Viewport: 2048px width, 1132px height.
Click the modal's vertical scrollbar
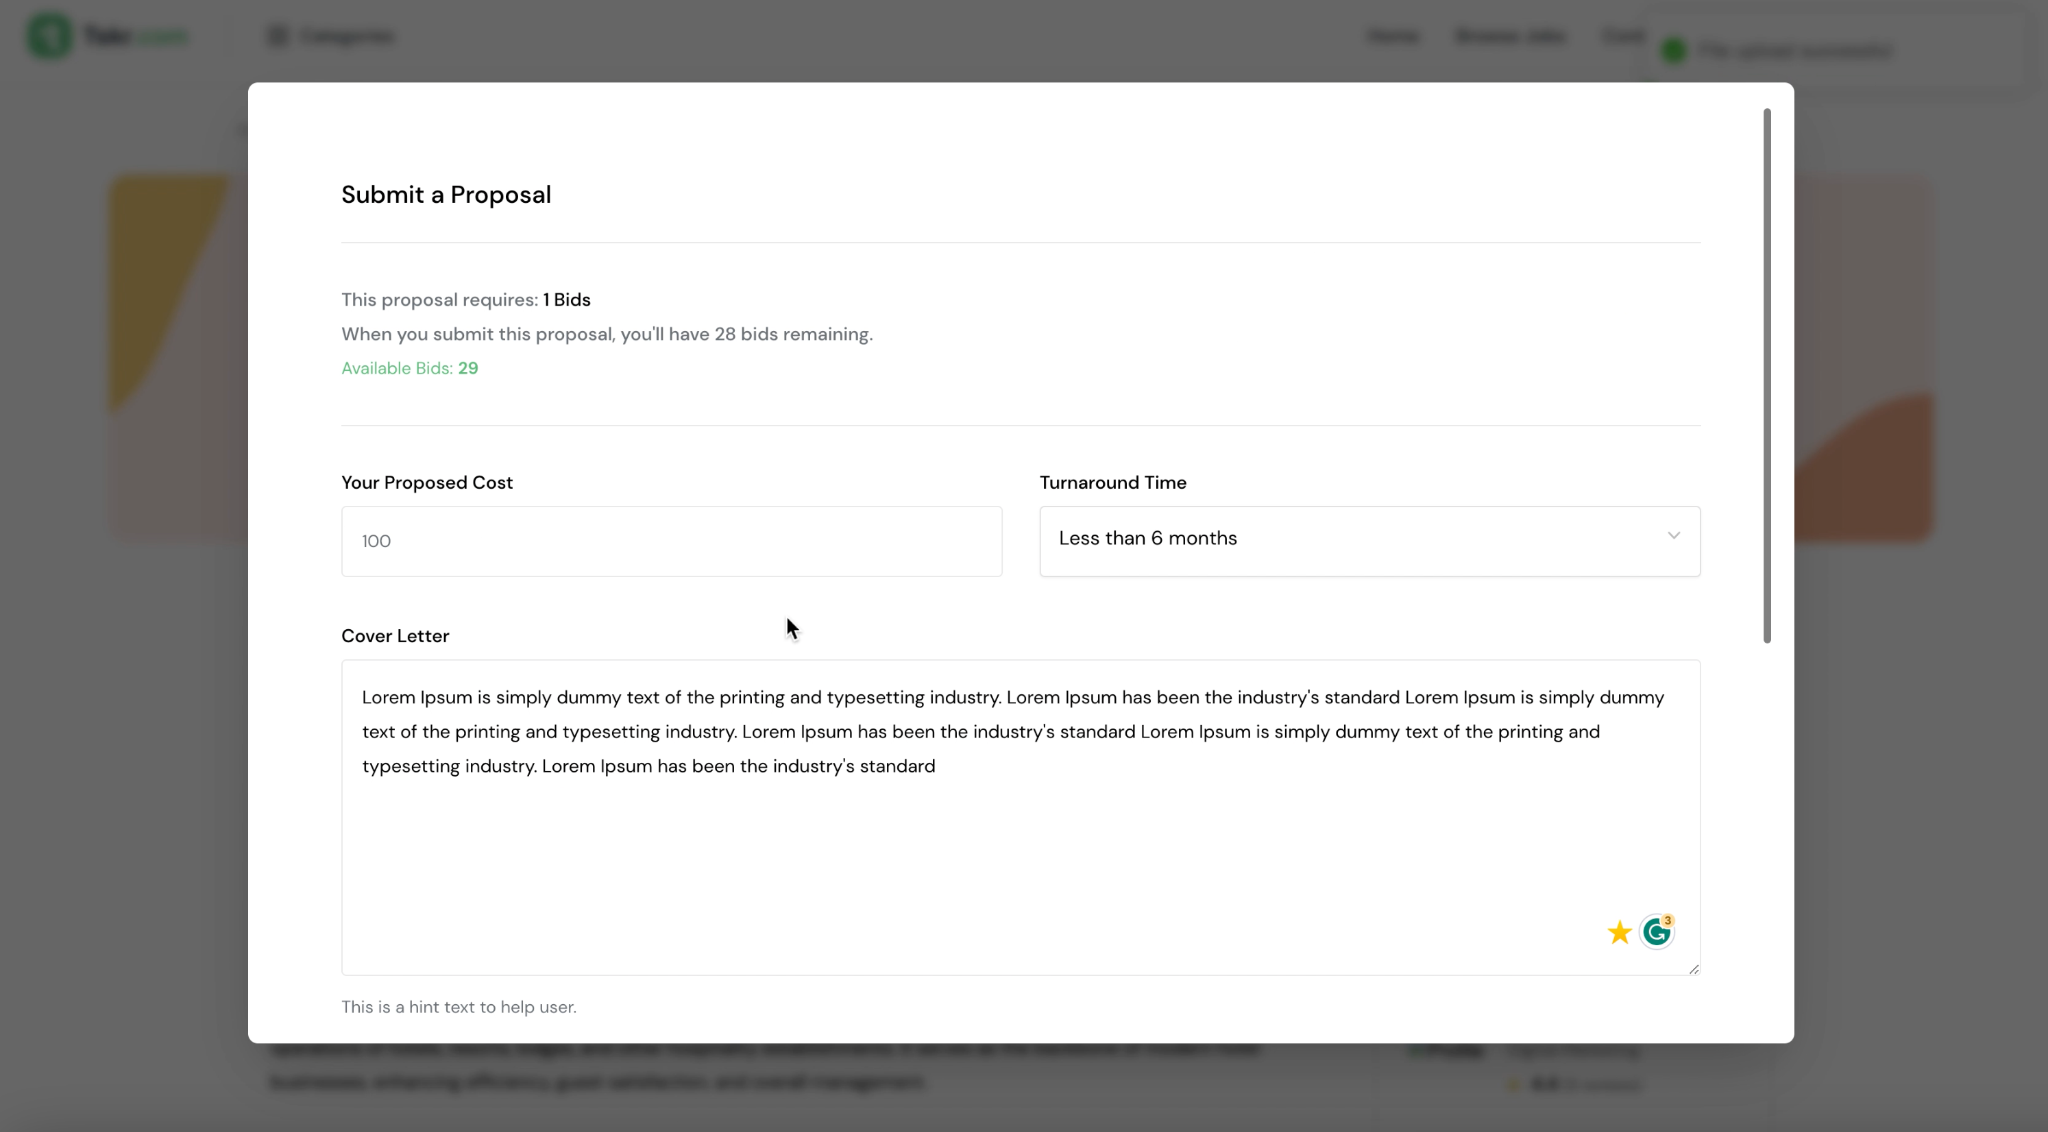tap(1767, 375)
